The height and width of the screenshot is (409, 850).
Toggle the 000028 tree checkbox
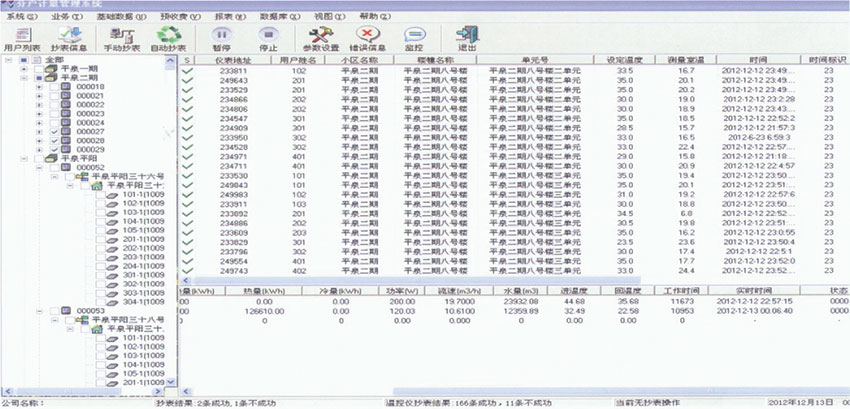point(52,141)
